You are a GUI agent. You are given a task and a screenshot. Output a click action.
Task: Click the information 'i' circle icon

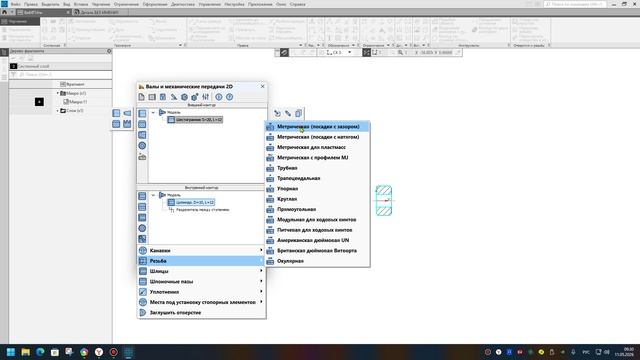[219, 97]
